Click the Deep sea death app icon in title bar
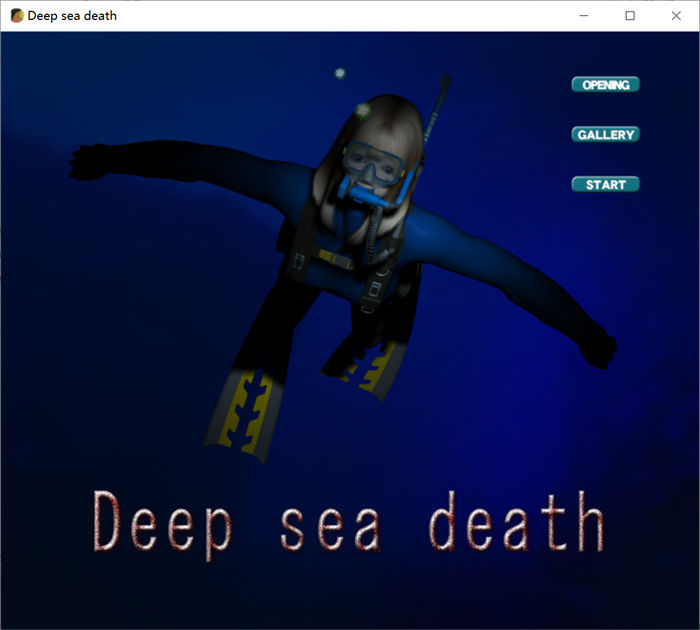 [17, 16]
